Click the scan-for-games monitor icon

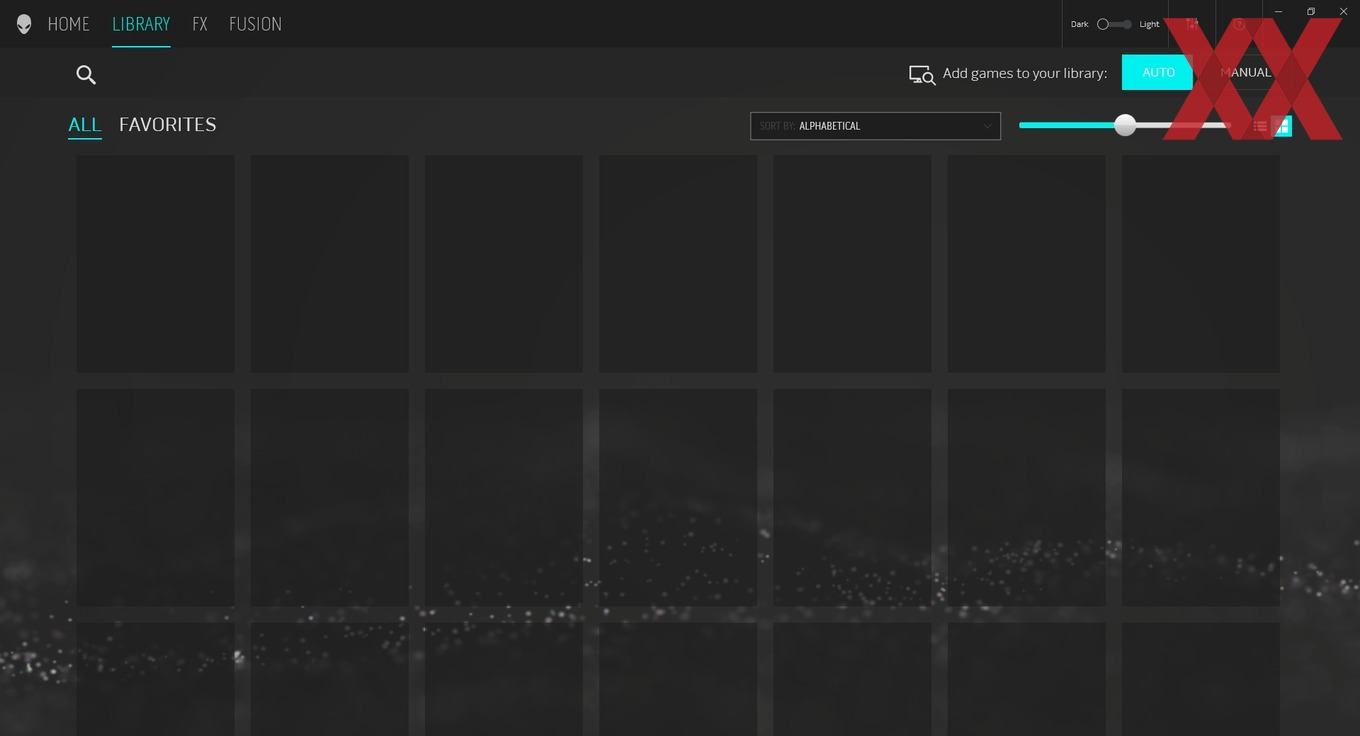(x=922, y=75)
